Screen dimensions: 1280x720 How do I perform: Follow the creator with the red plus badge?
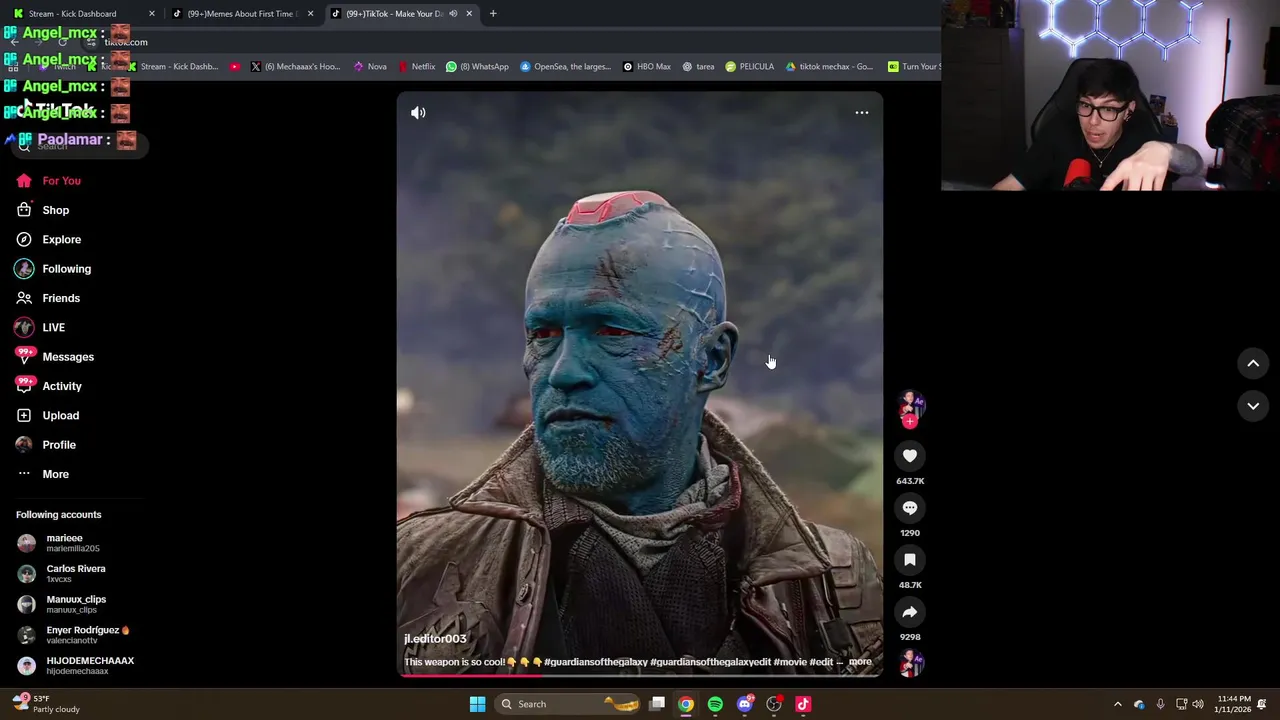tap(910, 422)
